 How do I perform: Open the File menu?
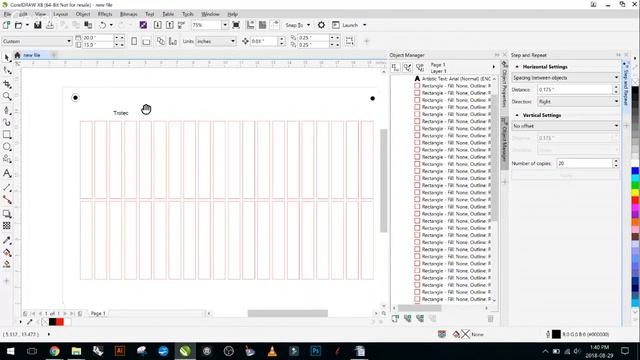8,14
